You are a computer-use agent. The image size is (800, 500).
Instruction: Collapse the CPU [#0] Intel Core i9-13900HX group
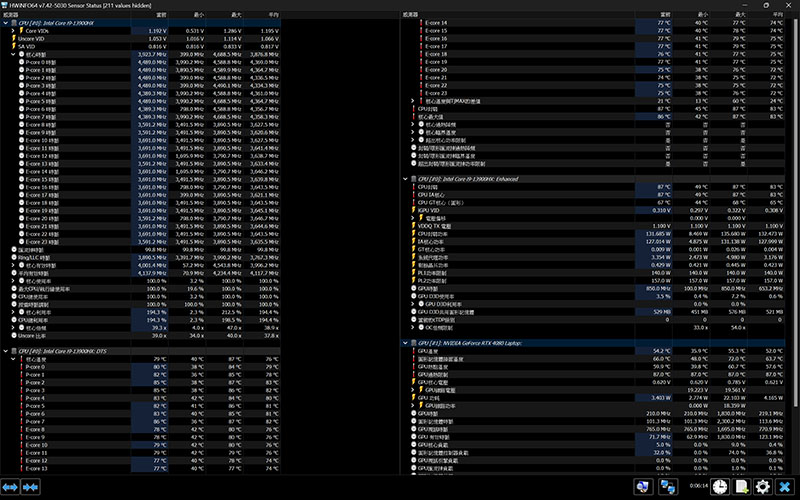[x=6, y=22]
